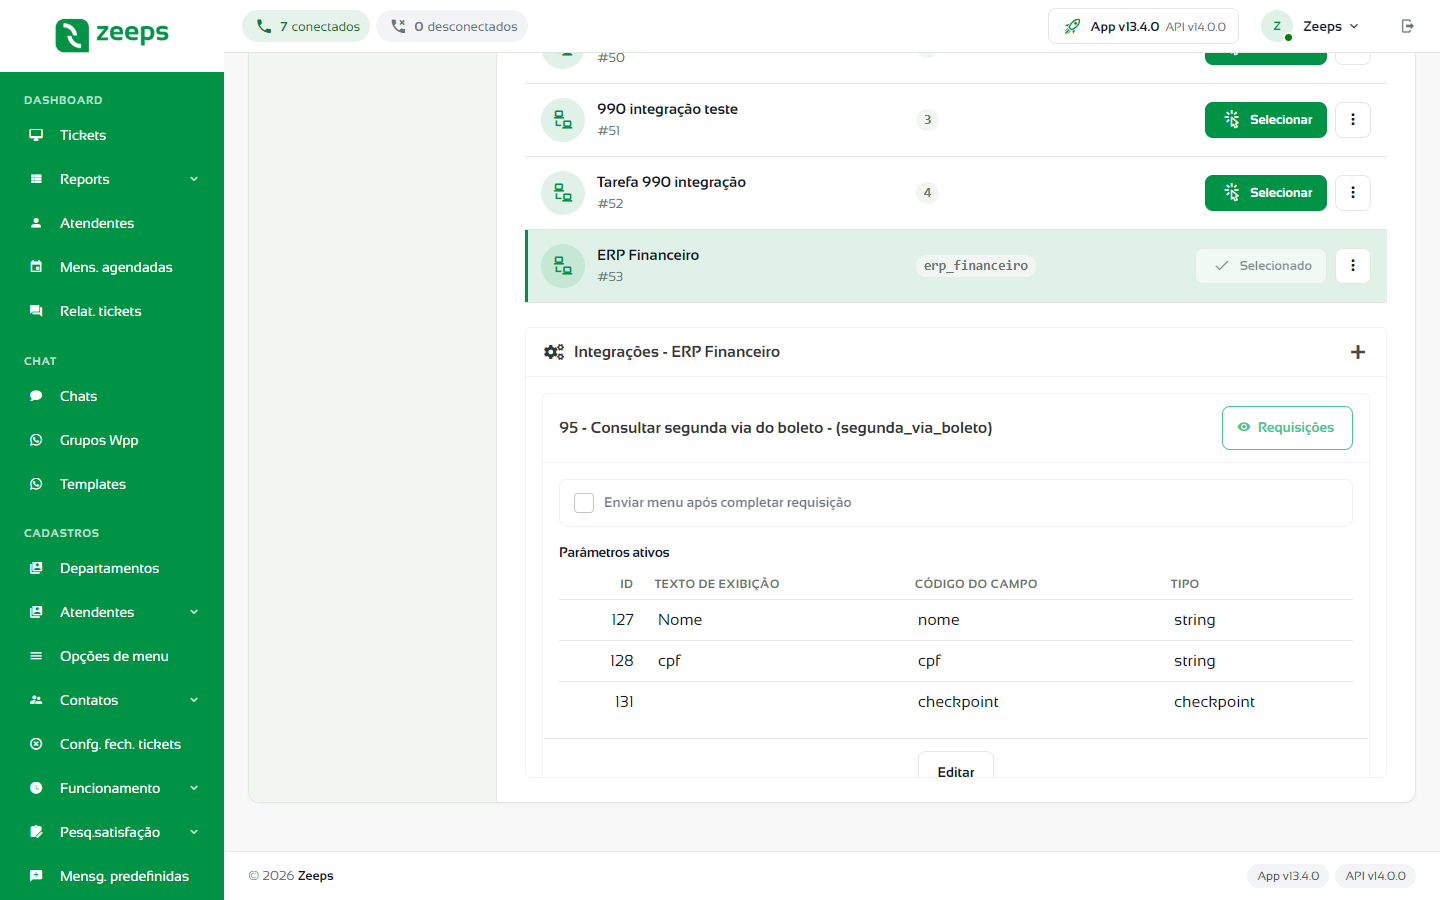Click the integration icon of ERP Financeiro
Screen dimensions: 1440x900
(x=563, y=266)
